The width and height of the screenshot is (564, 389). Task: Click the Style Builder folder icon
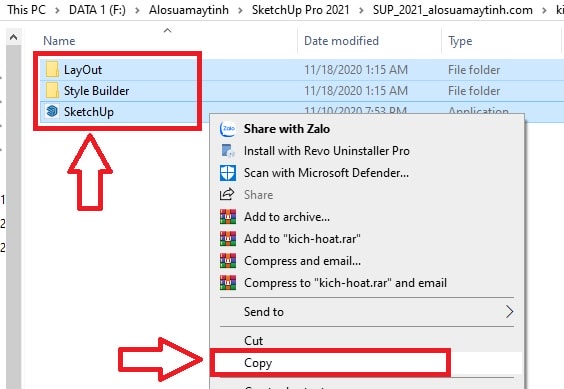tap(52, 90)
